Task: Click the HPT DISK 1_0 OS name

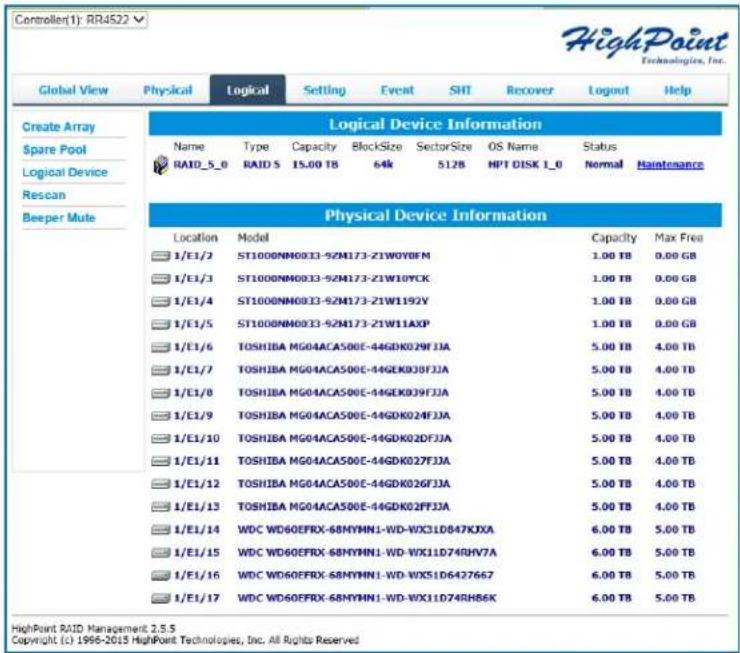Action: coord(525,164)
